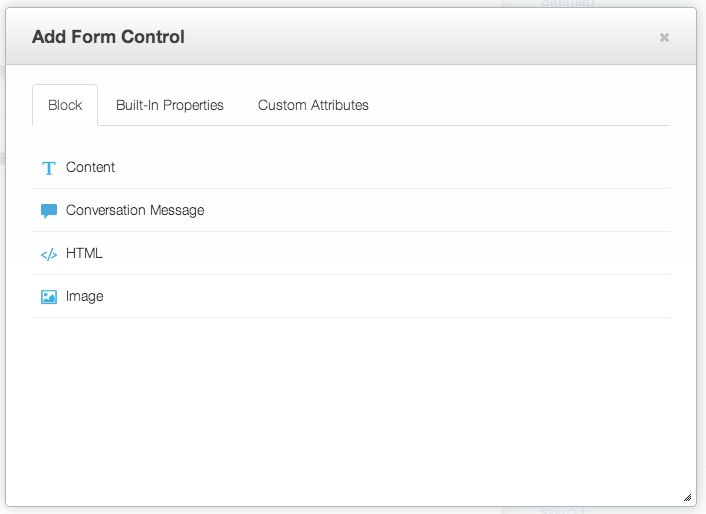Click empty header area right of title

tap(420, 37)
